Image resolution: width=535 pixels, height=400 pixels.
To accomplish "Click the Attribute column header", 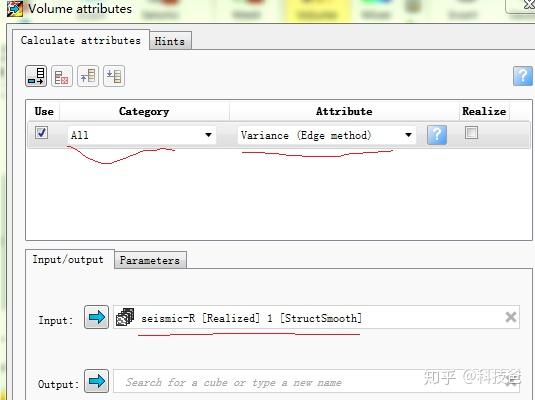I will point(344,111).
